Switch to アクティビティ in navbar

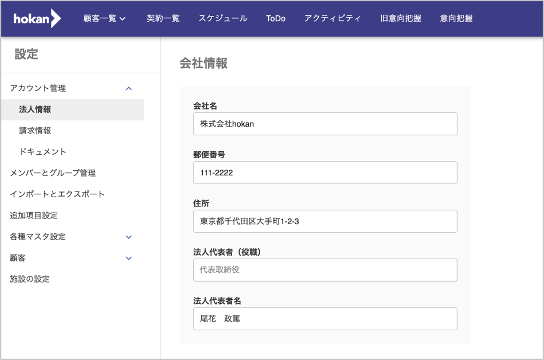[x=332, y=18]
